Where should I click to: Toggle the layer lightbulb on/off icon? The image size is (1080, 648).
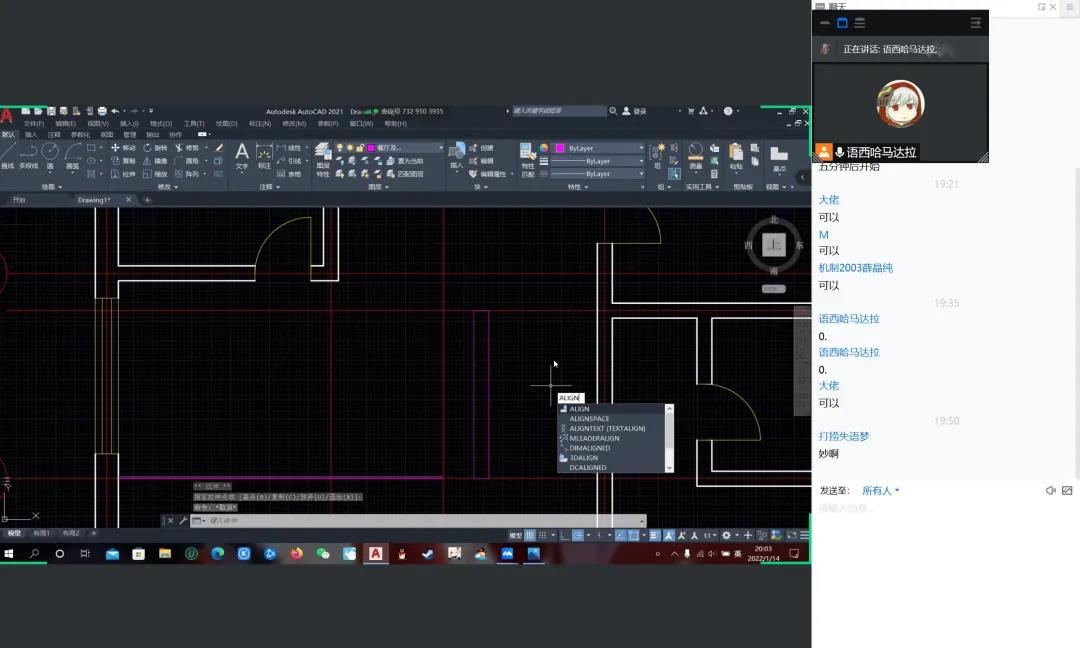(x=340, y=148)
